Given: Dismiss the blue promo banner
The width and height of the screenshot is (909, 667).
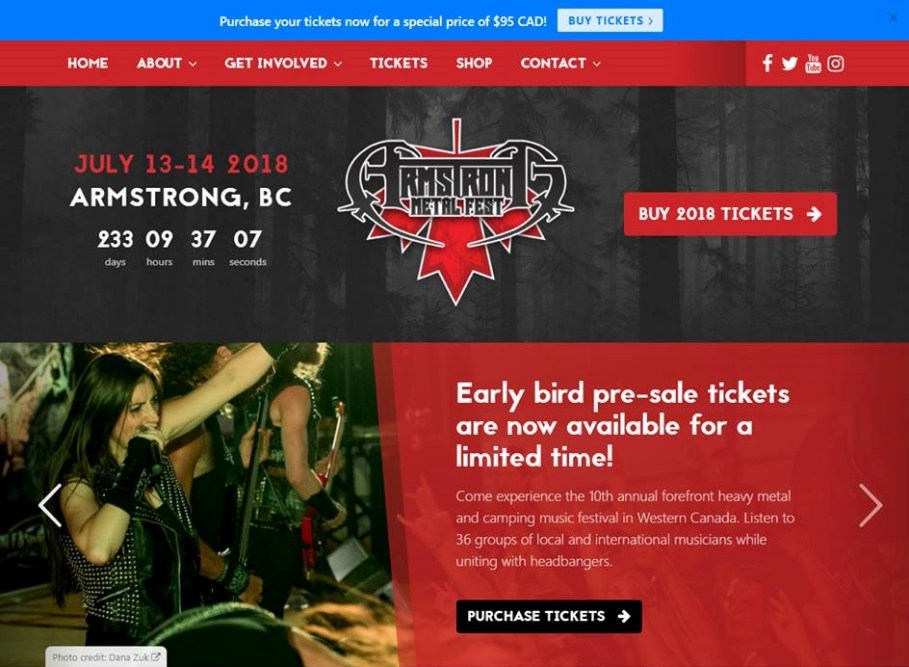Looking at the screenshot, I should click(893, 18).
